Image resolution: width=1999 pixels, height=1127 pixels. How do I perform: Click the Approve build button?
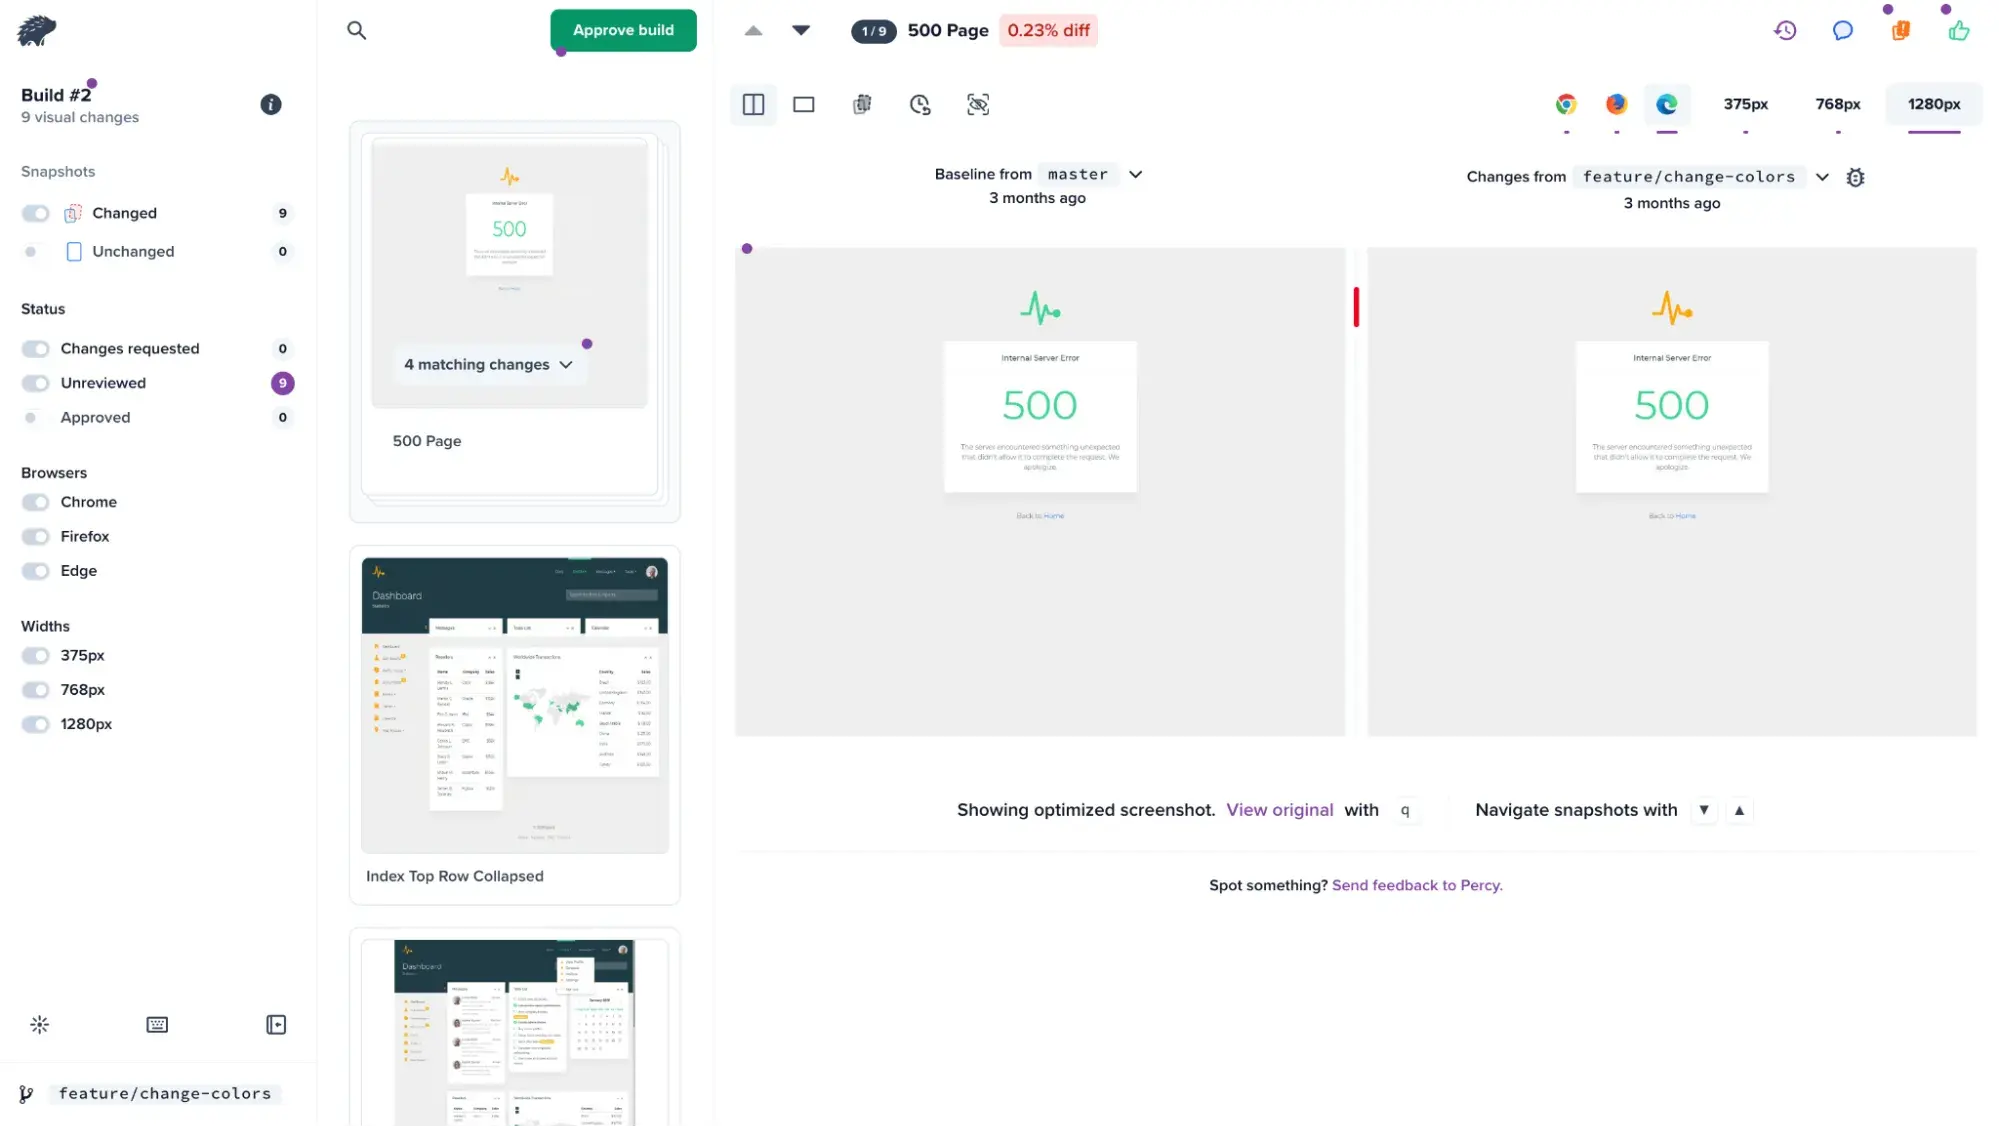(622, 29)
